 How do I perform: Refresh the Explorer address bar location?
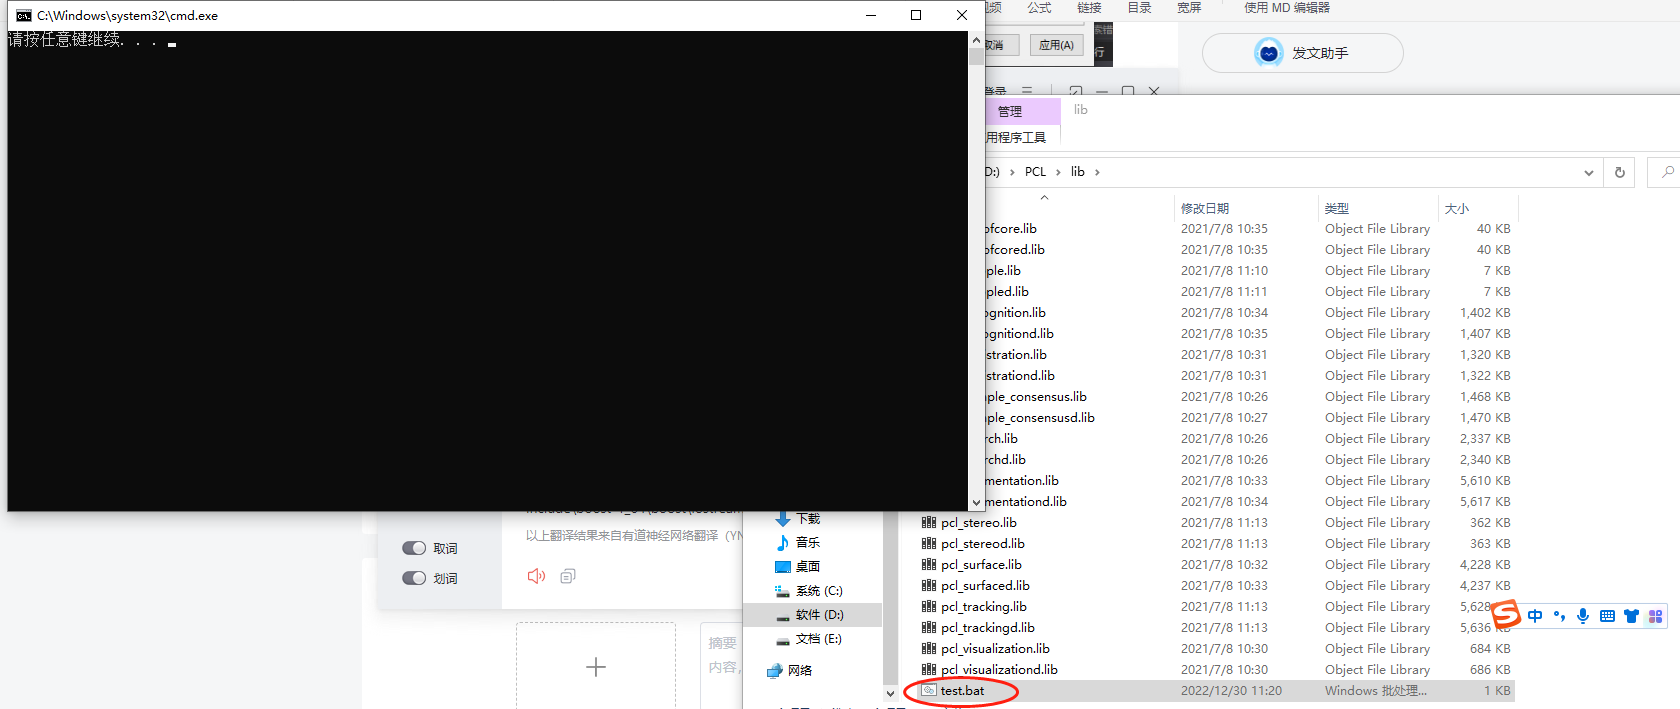click(1620, 172)
